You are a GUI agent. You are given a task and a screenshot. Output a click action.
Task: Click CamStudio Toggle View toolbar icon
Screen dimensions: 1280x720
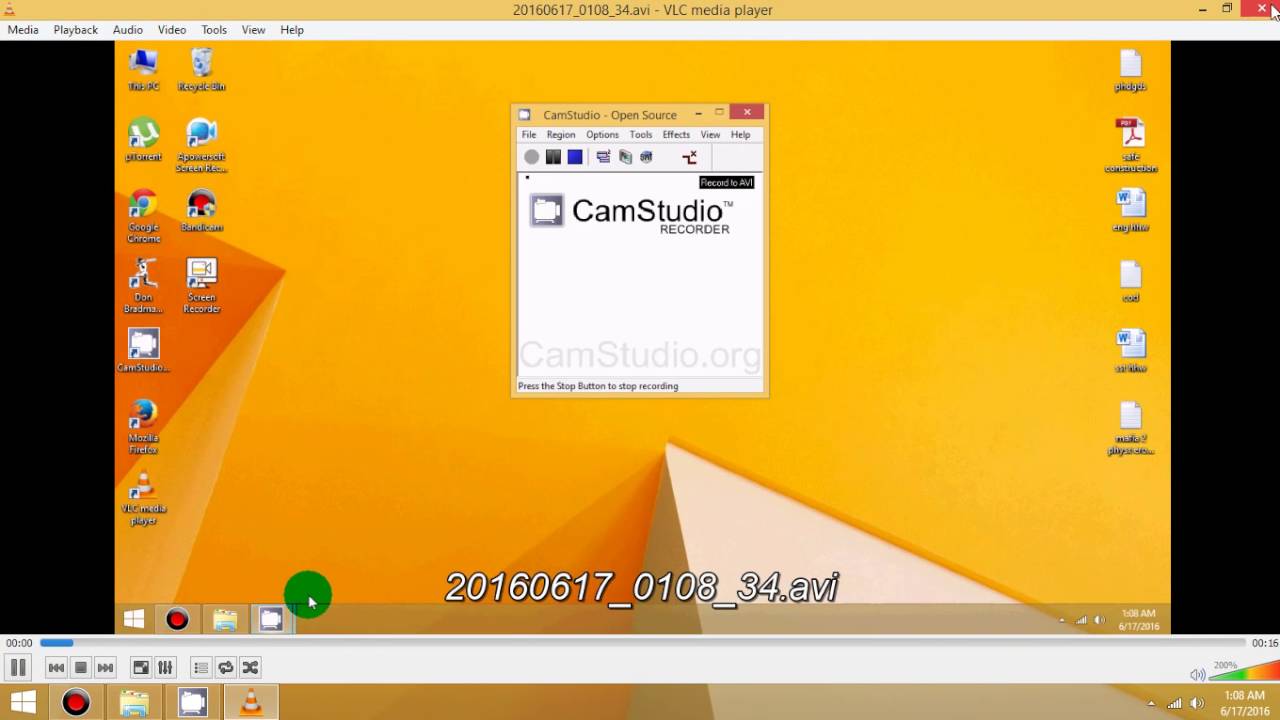603,157
